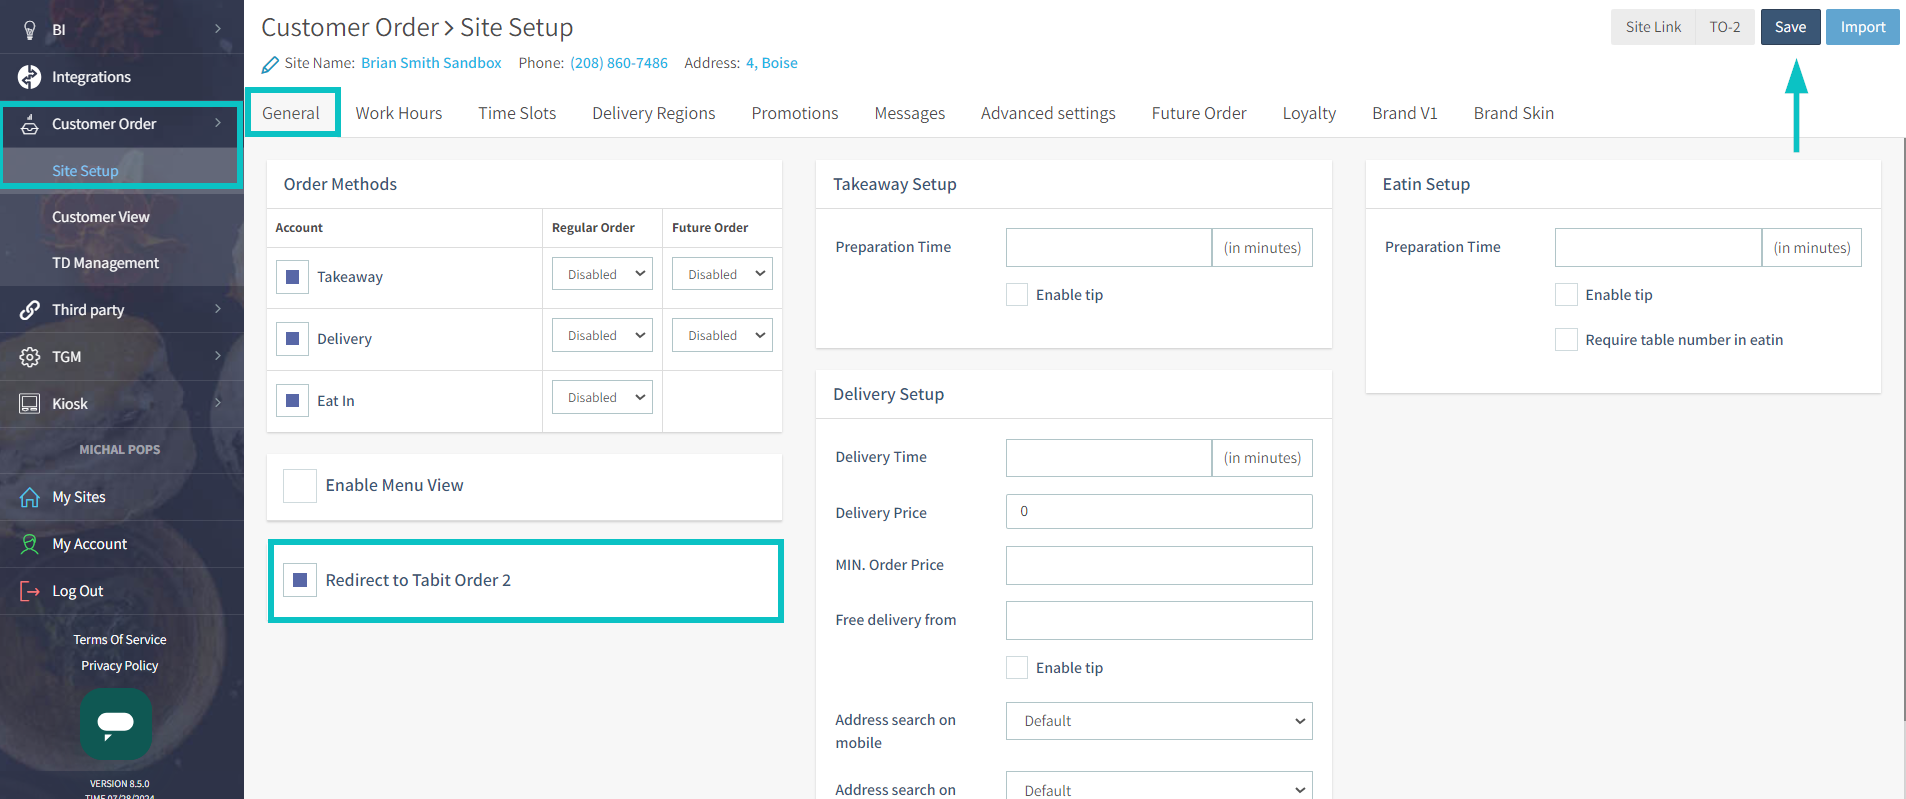Viewport: 1906px width, 799px height.
Task: Open the Promotions tab
Action: [795, 113]
